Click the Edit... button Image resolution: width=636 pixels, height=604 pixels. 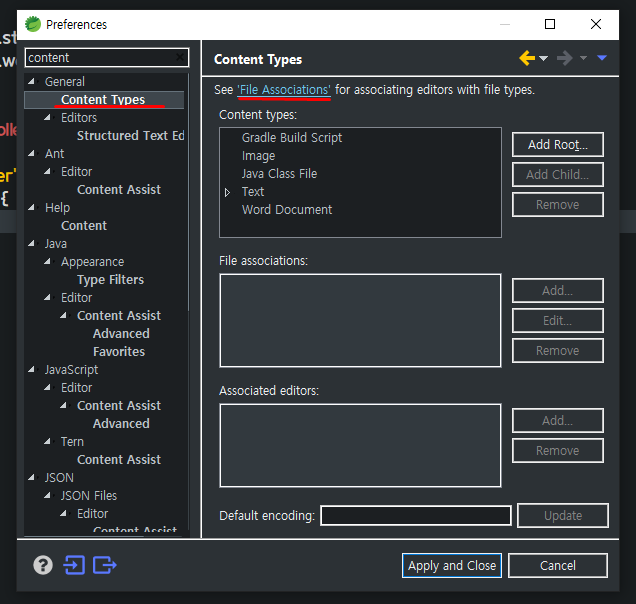(x=558, y=320)
